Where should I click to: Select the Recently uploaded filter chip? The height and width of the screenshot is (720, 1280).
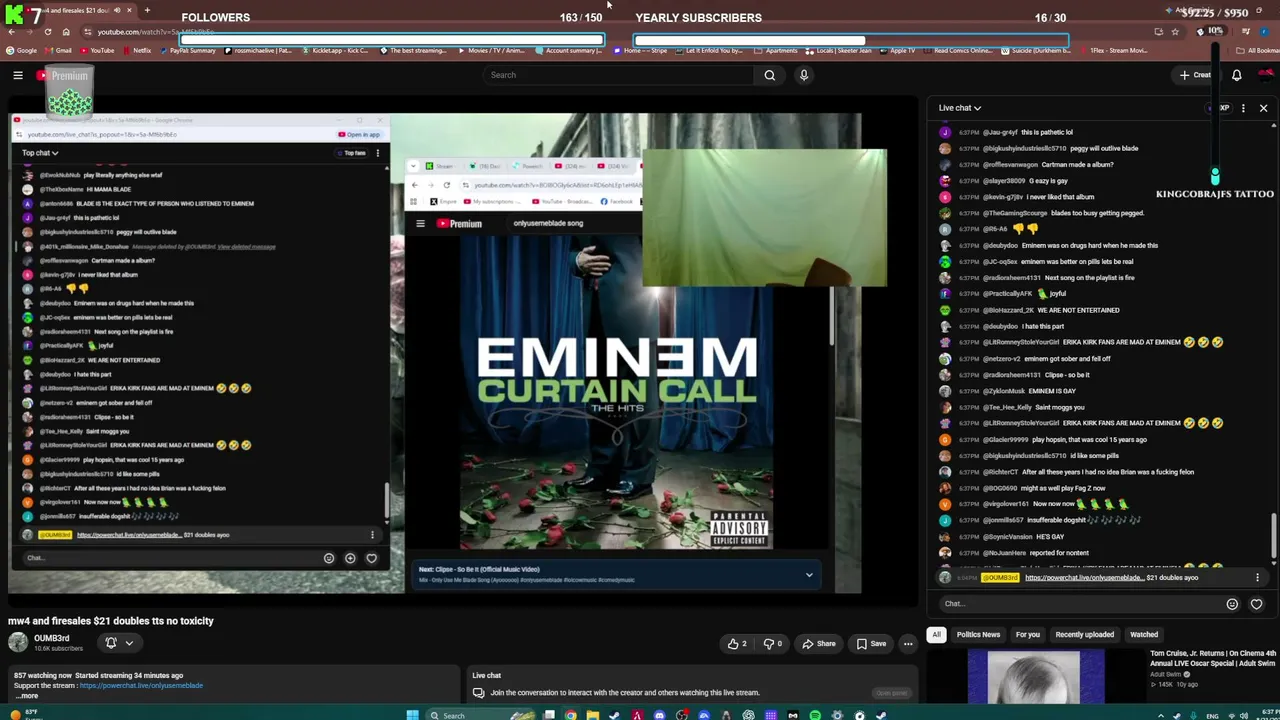1085,634
